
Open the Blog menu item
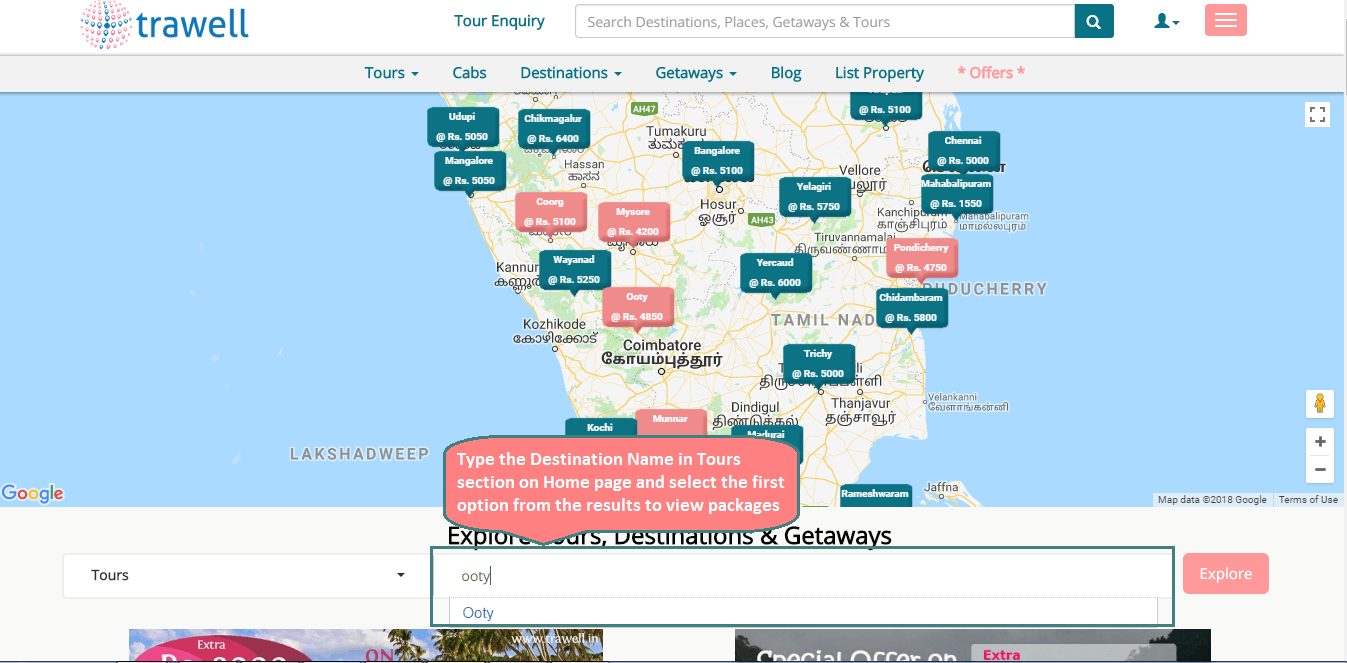click(786, 72)
